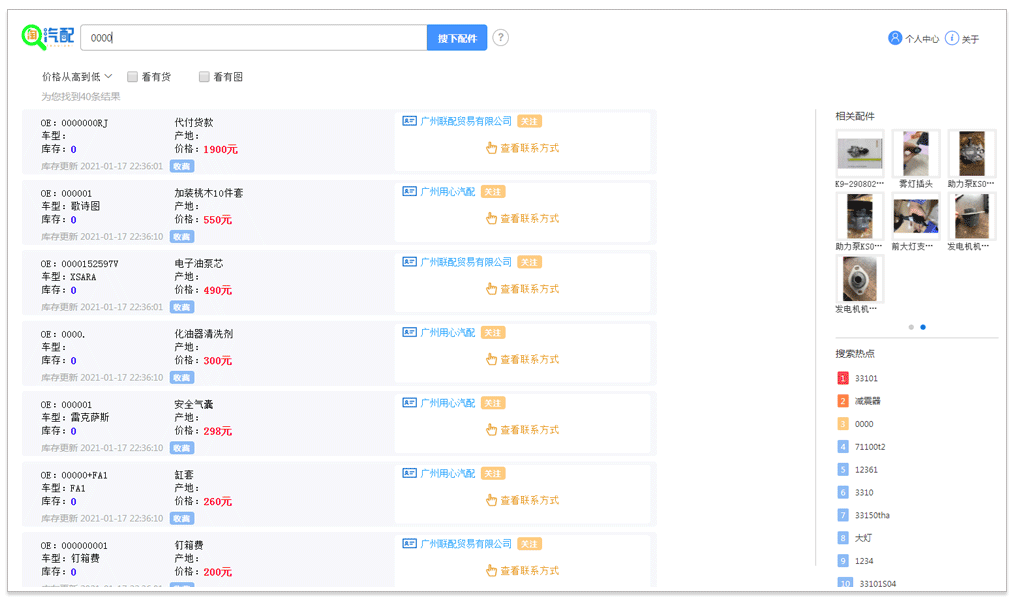Enable the 看有图 checkbox
Image resolution: width=1013 pixels, height=602 pixels.
tap(204, 77)
